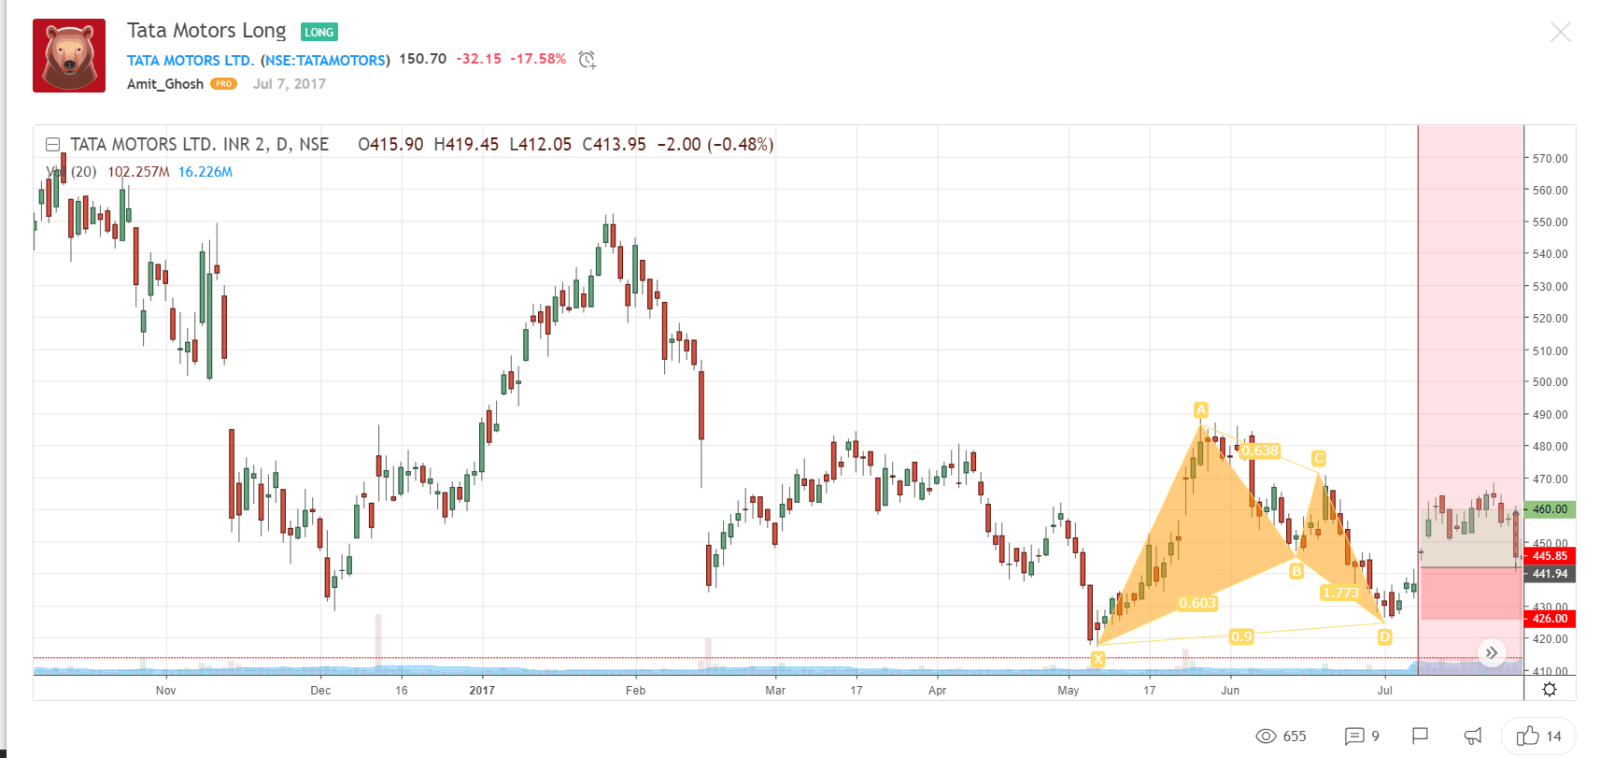Click the PRO badge next to author
The image size is (1600, 758).
point(223,84)
